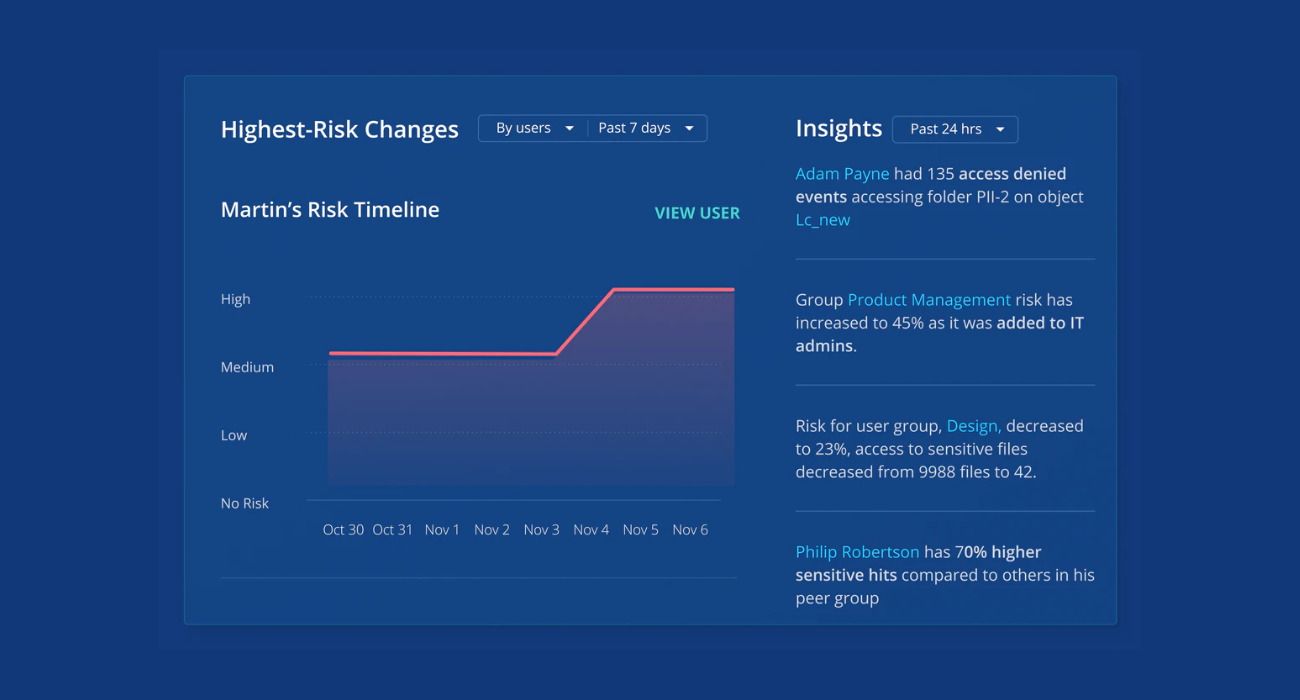Click the Past 7 days caret arrow
This screenshot has width=1300, height=700.
(x=689, y=128)
